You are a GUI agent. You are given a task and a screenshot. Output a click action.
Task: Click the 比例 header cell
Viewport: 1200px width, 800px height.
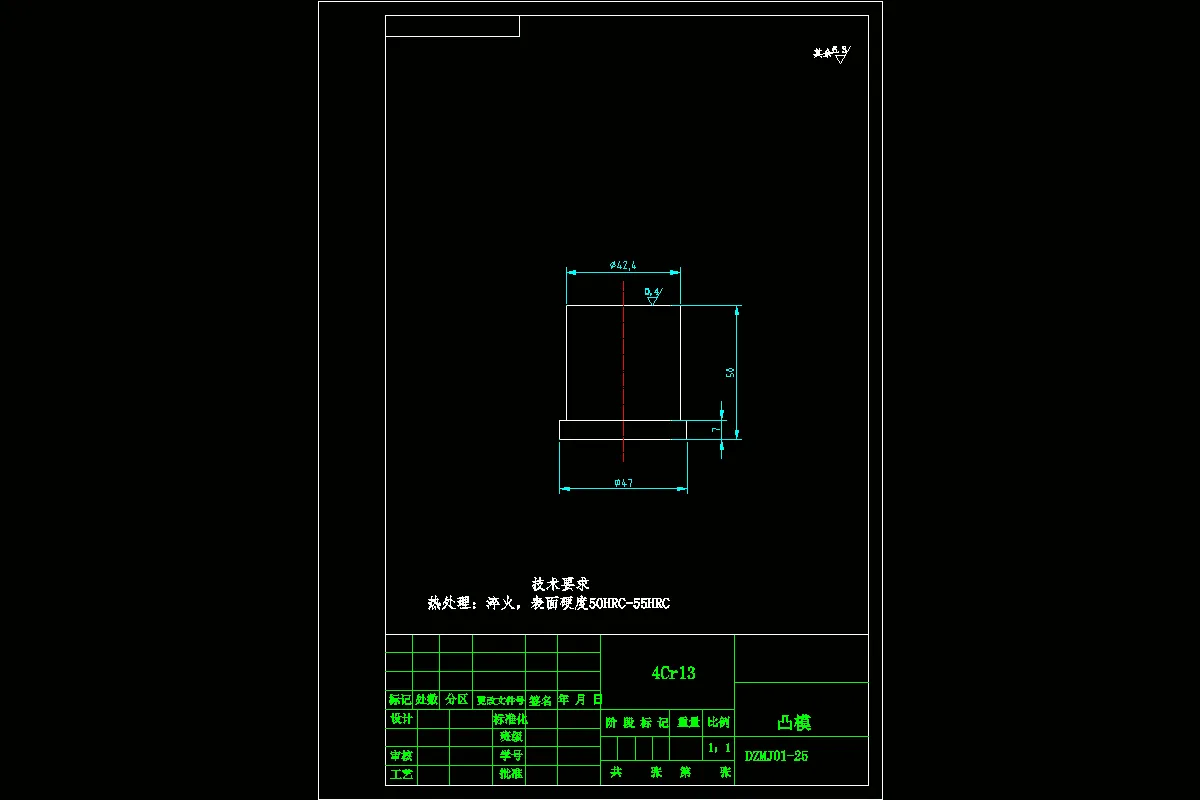[x=719, y=722]
